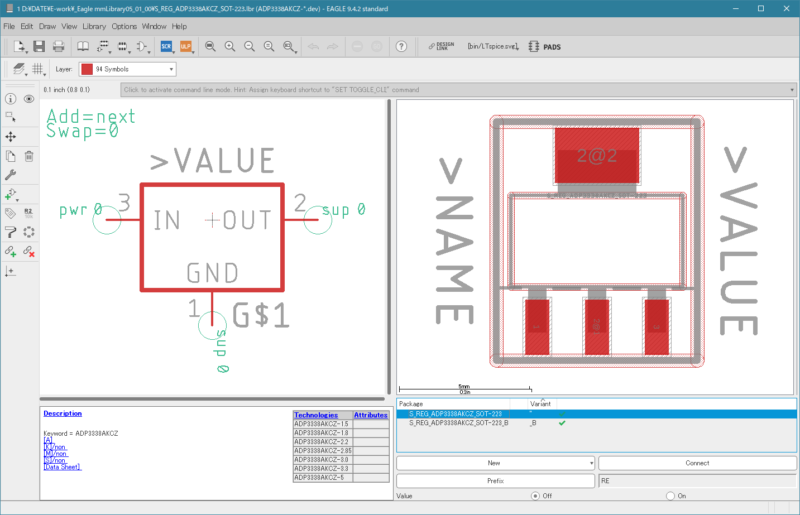The image size is (800, 515).
Task: Click the PADS toolbar button
Action: pos(545,46)
